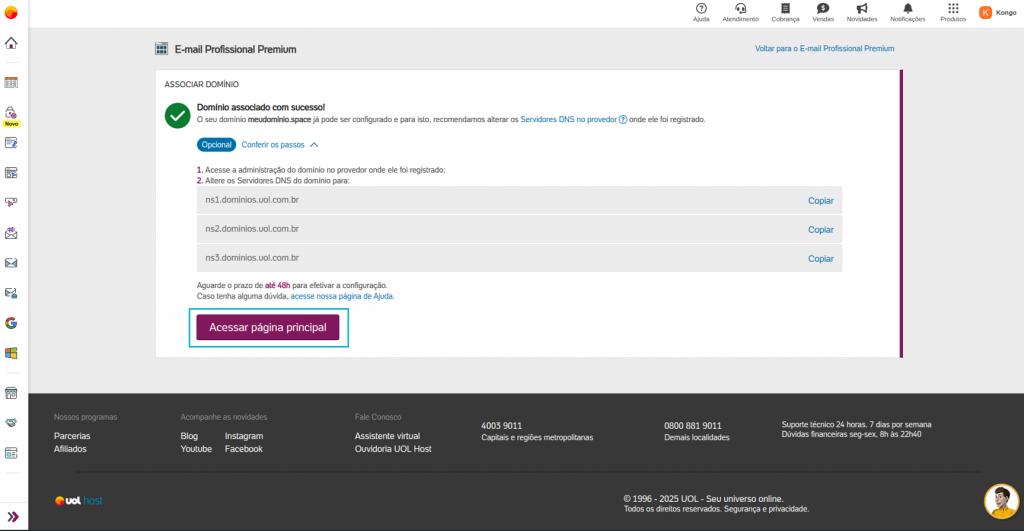This screenshot has width=1024, height=531.
Task: Click phone number 4003 9011
Action: (502, 426)
